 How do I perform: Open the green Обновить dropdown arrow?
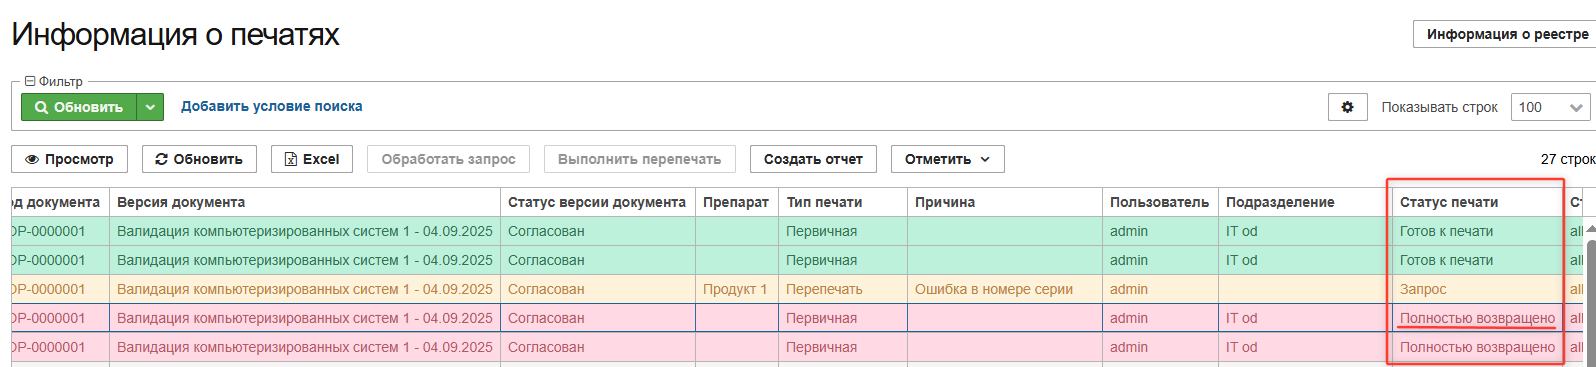[150, 107]
